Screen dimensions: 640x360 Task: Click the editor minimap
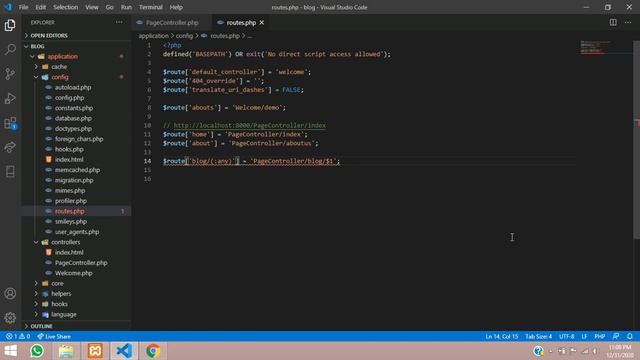point(596,47)
